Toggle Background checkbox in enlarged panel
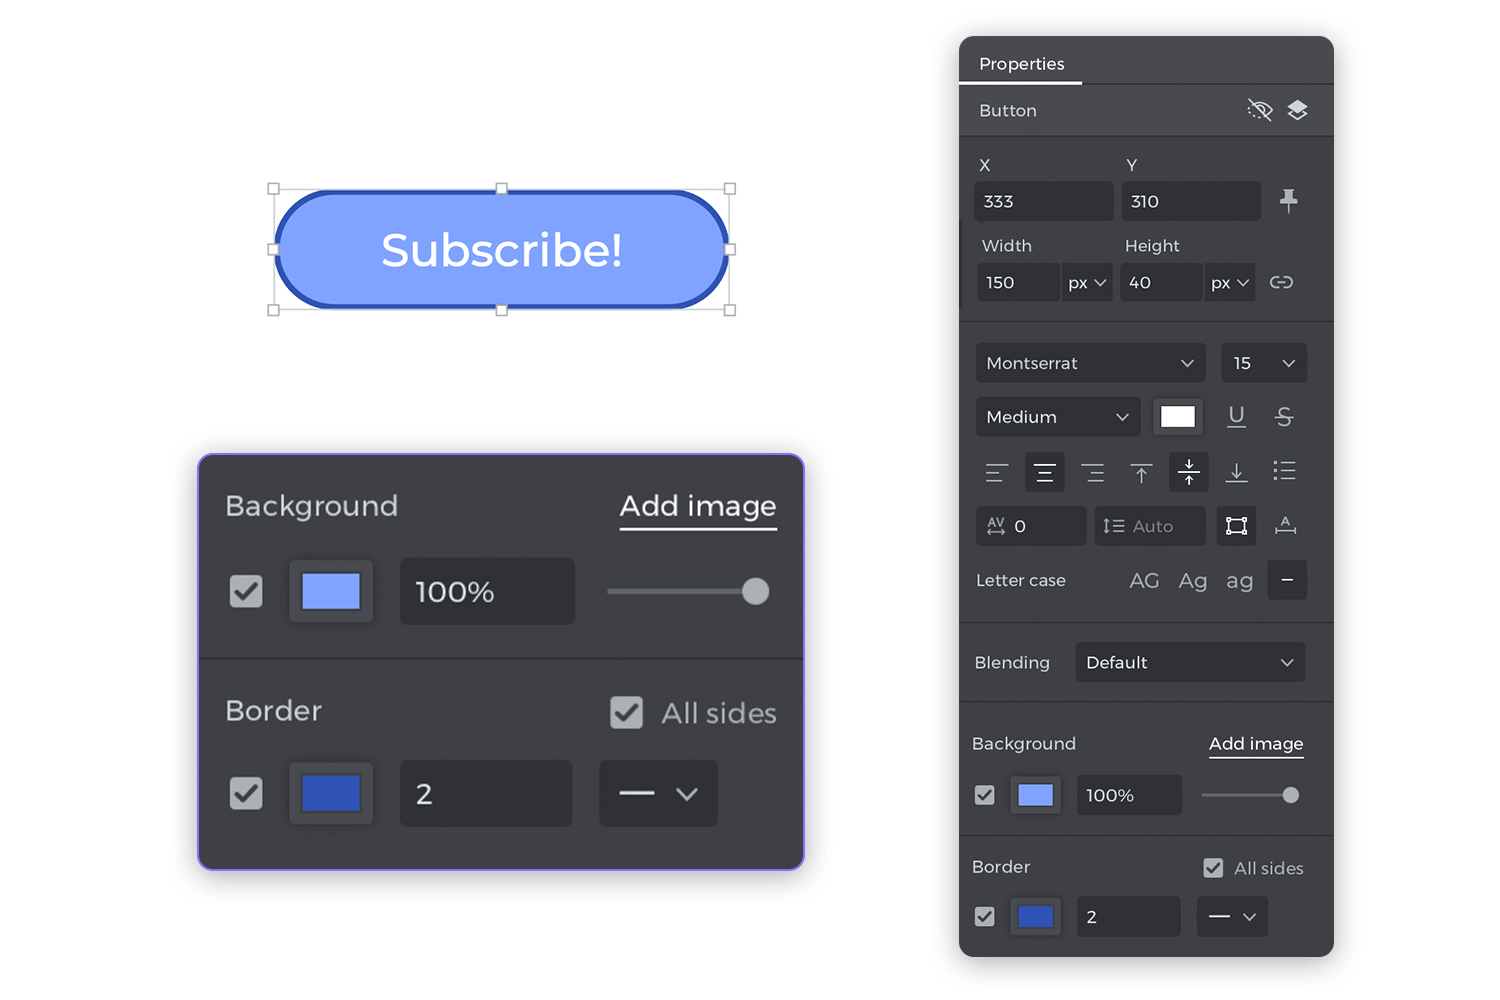Viewport: 1500px width, 1000px height. (x=246, y=591)
